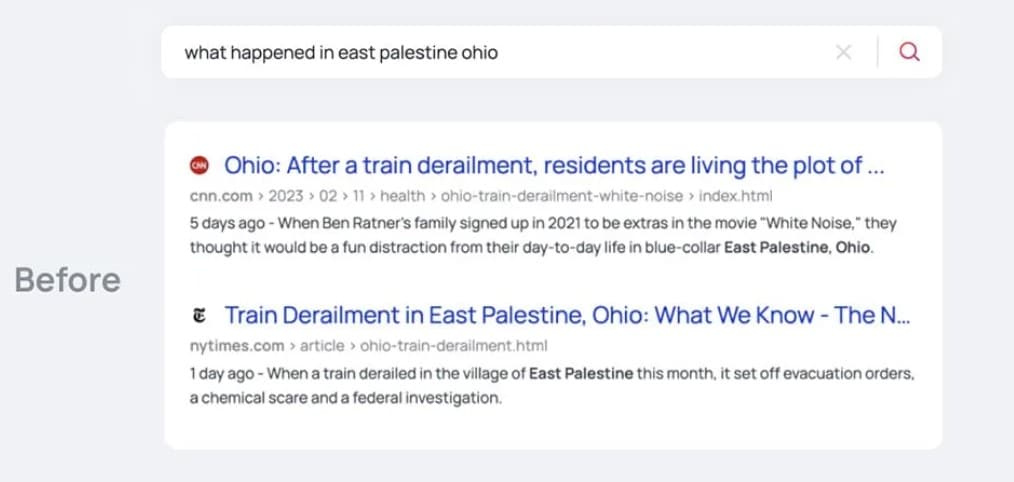Open 'Train Derailment in East Palestine, Ohio: What We Know' headline
The width and height of the screenshot is (1014, 482).
(567, 316)
